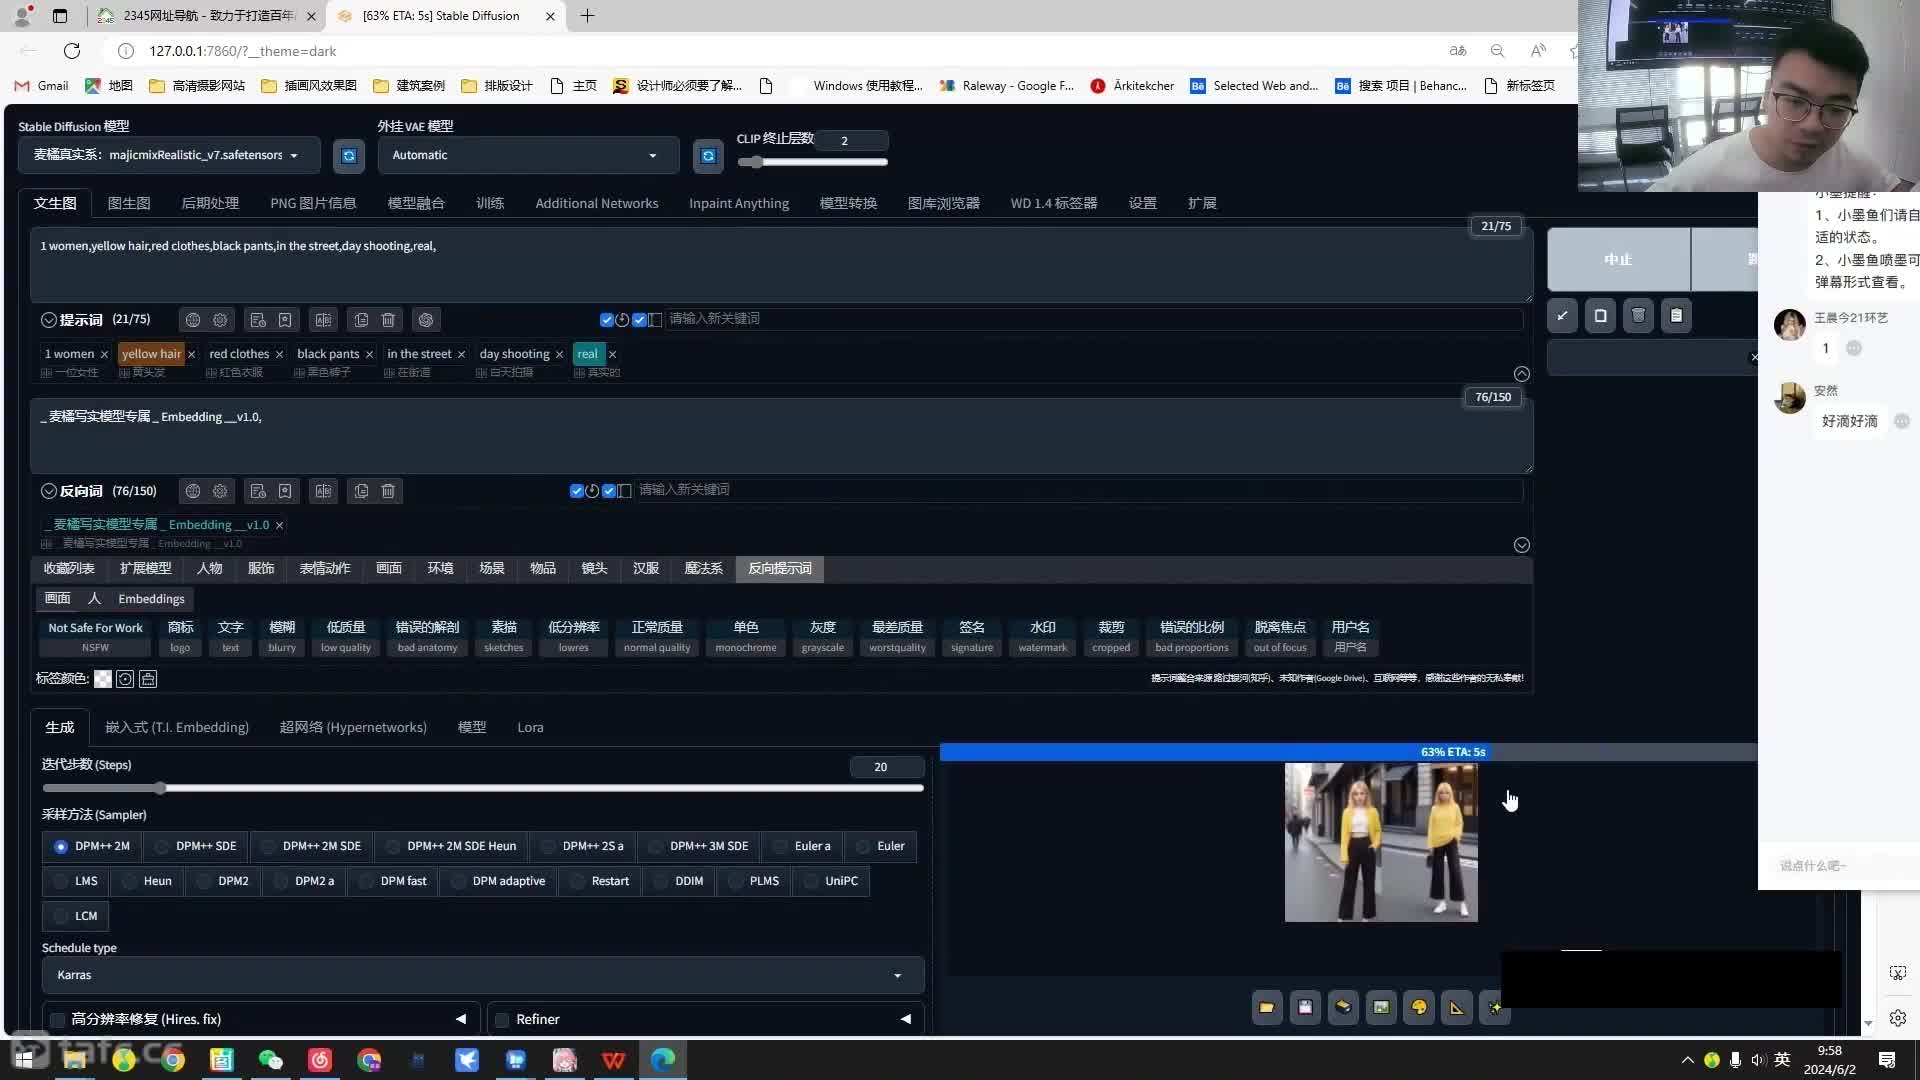Image resolution: width=1920 pixels, height=1080 pixels.
Task: Open settings gear in the 提示词 toolbar
Action: [x=220, y=320]
